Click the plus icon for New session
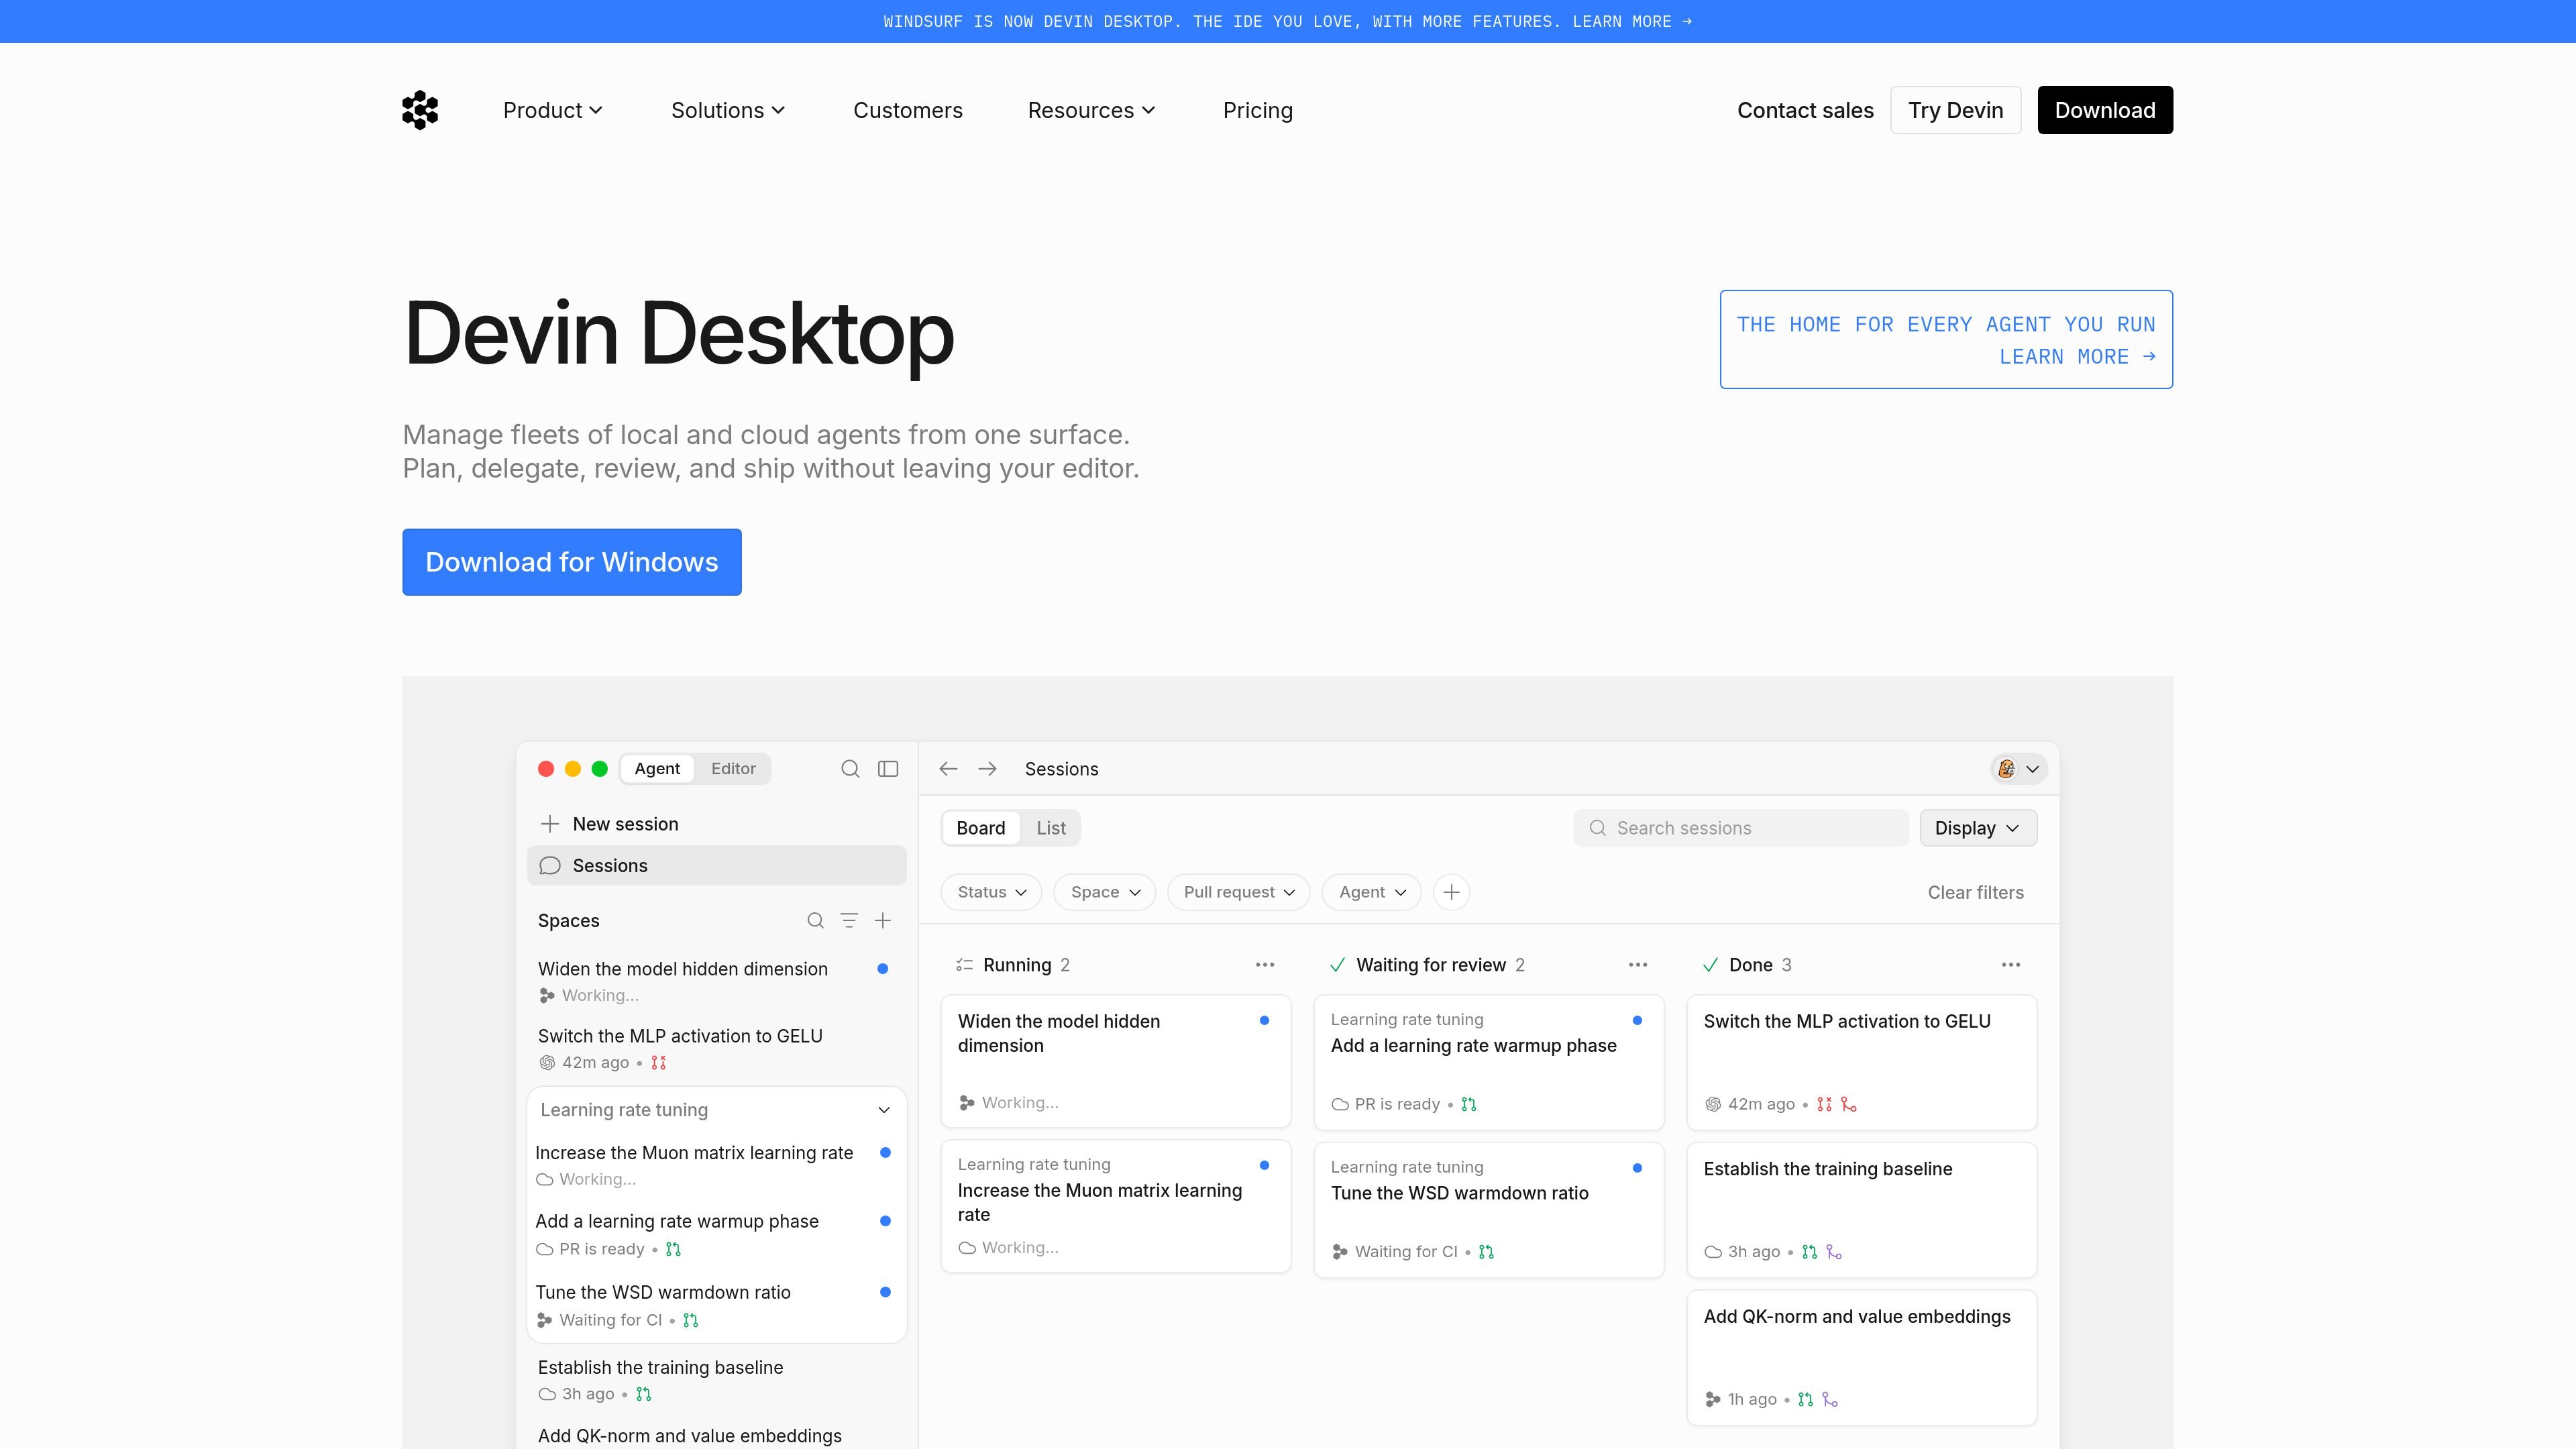 click(x=549, y=824)
